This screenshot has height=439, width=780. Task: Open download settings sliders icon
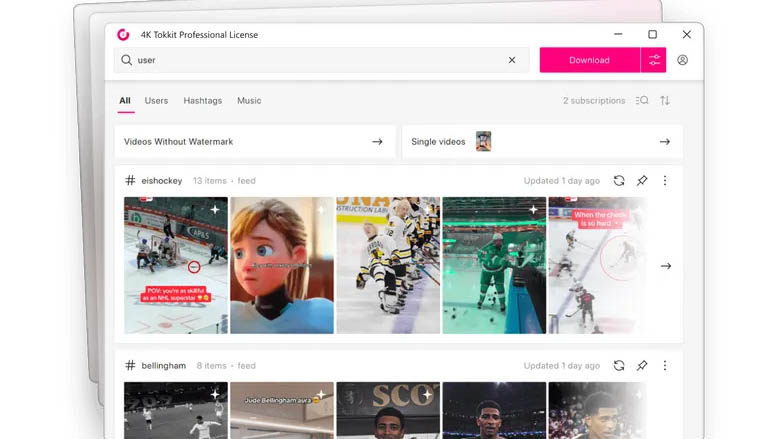tap(654, 60)
